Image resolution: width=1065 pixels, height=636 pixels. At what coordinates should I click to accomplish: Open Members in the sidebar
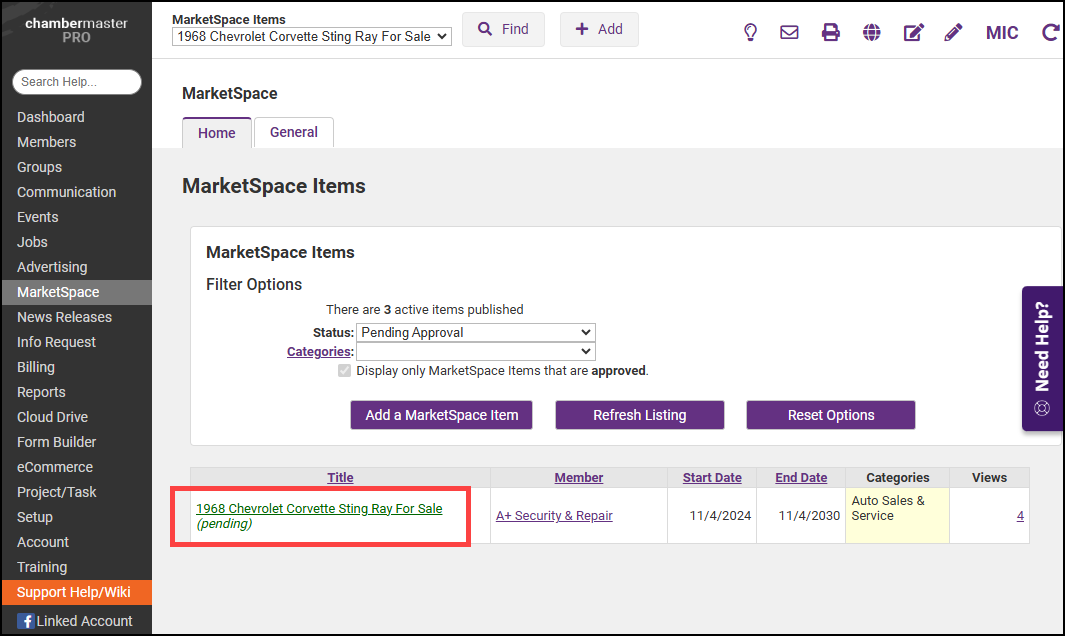tap(47, 142)
